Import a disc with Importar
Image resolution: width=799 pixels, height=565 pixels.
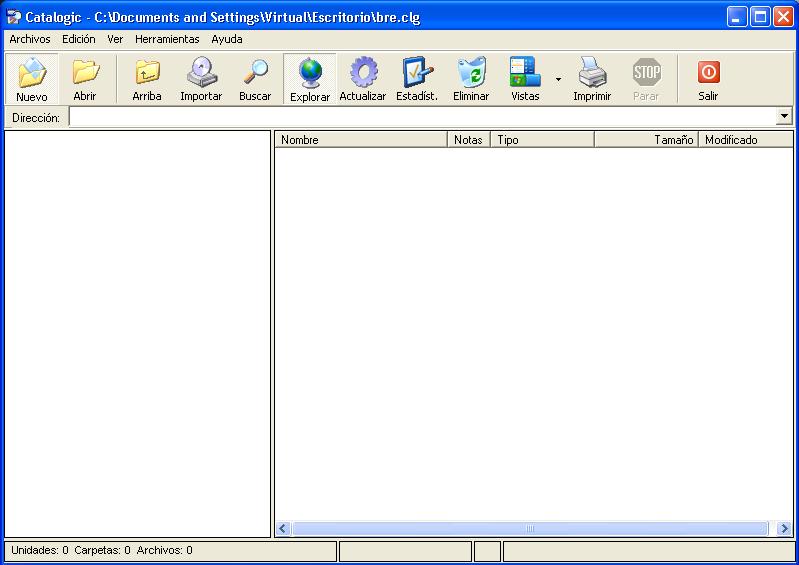201,79
